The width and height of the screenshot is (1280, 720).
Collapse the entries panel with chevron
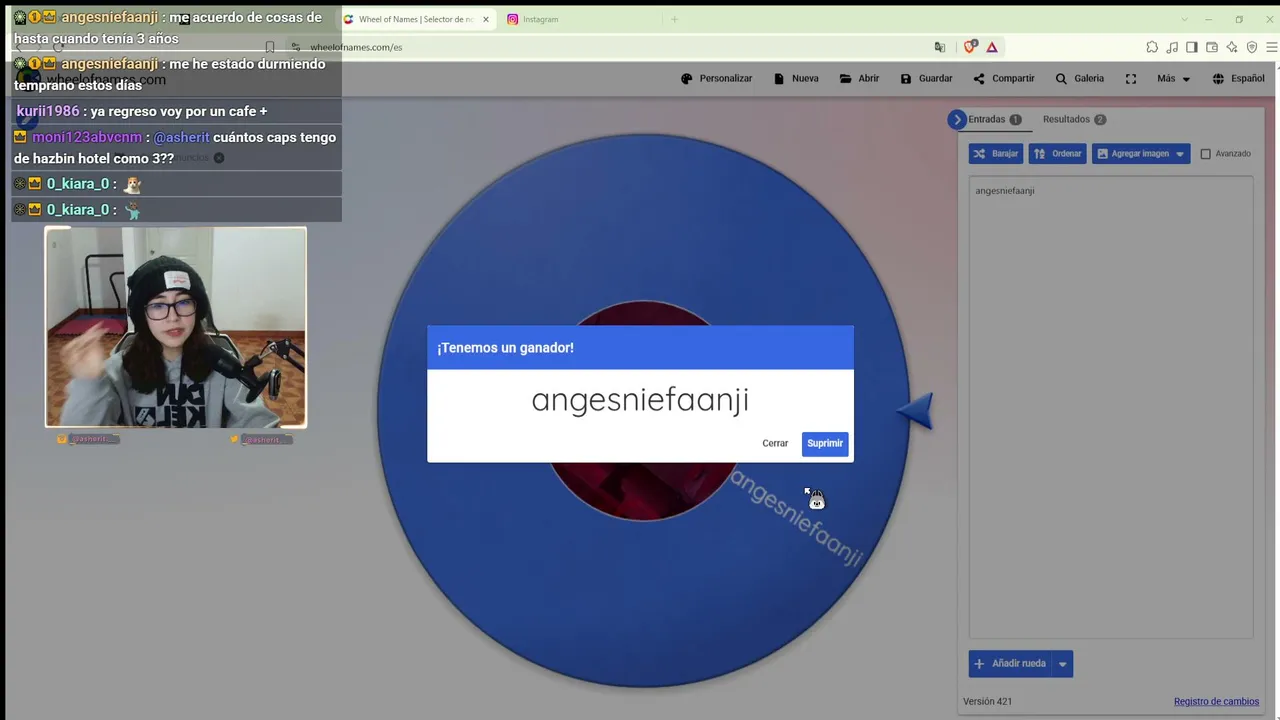tap(957, 119)
